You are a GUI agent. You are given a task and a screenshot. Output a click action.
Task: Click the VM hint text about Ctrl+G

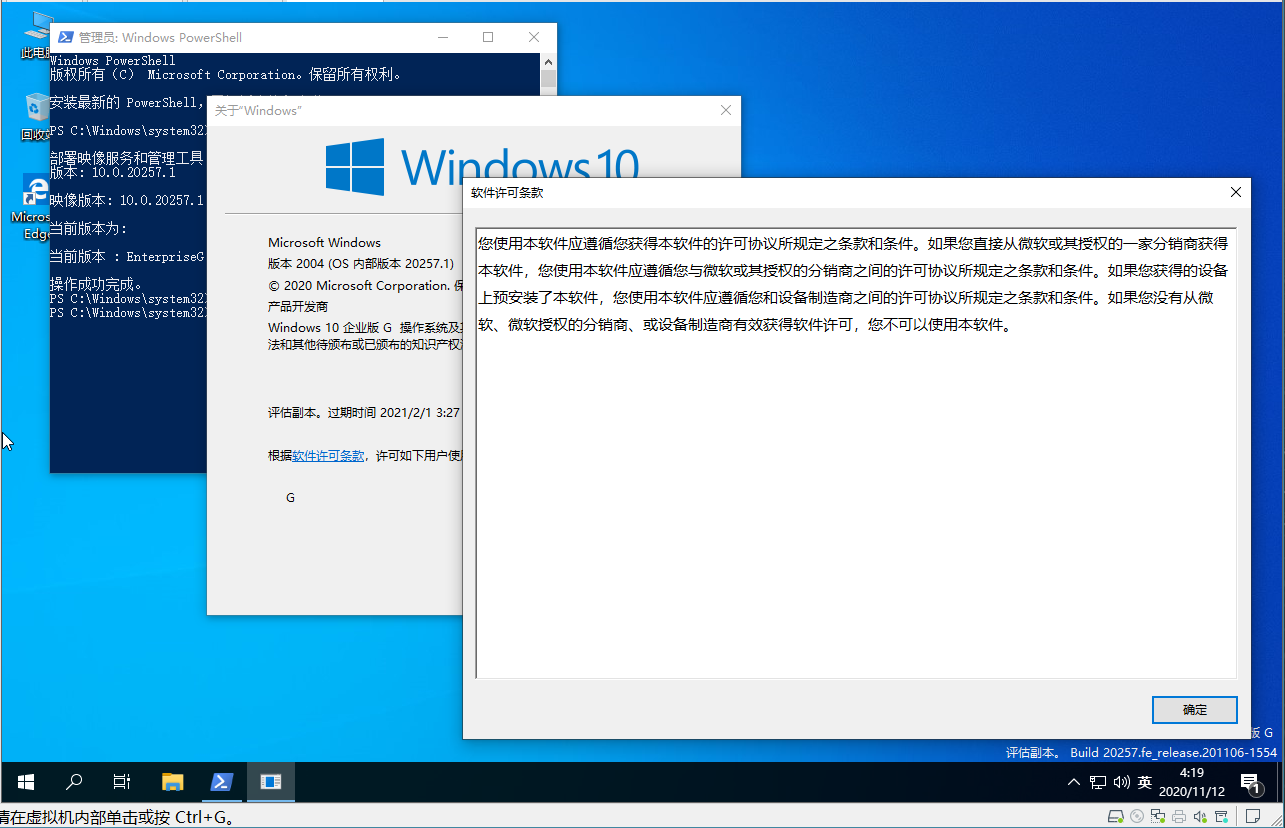(118, 818)
